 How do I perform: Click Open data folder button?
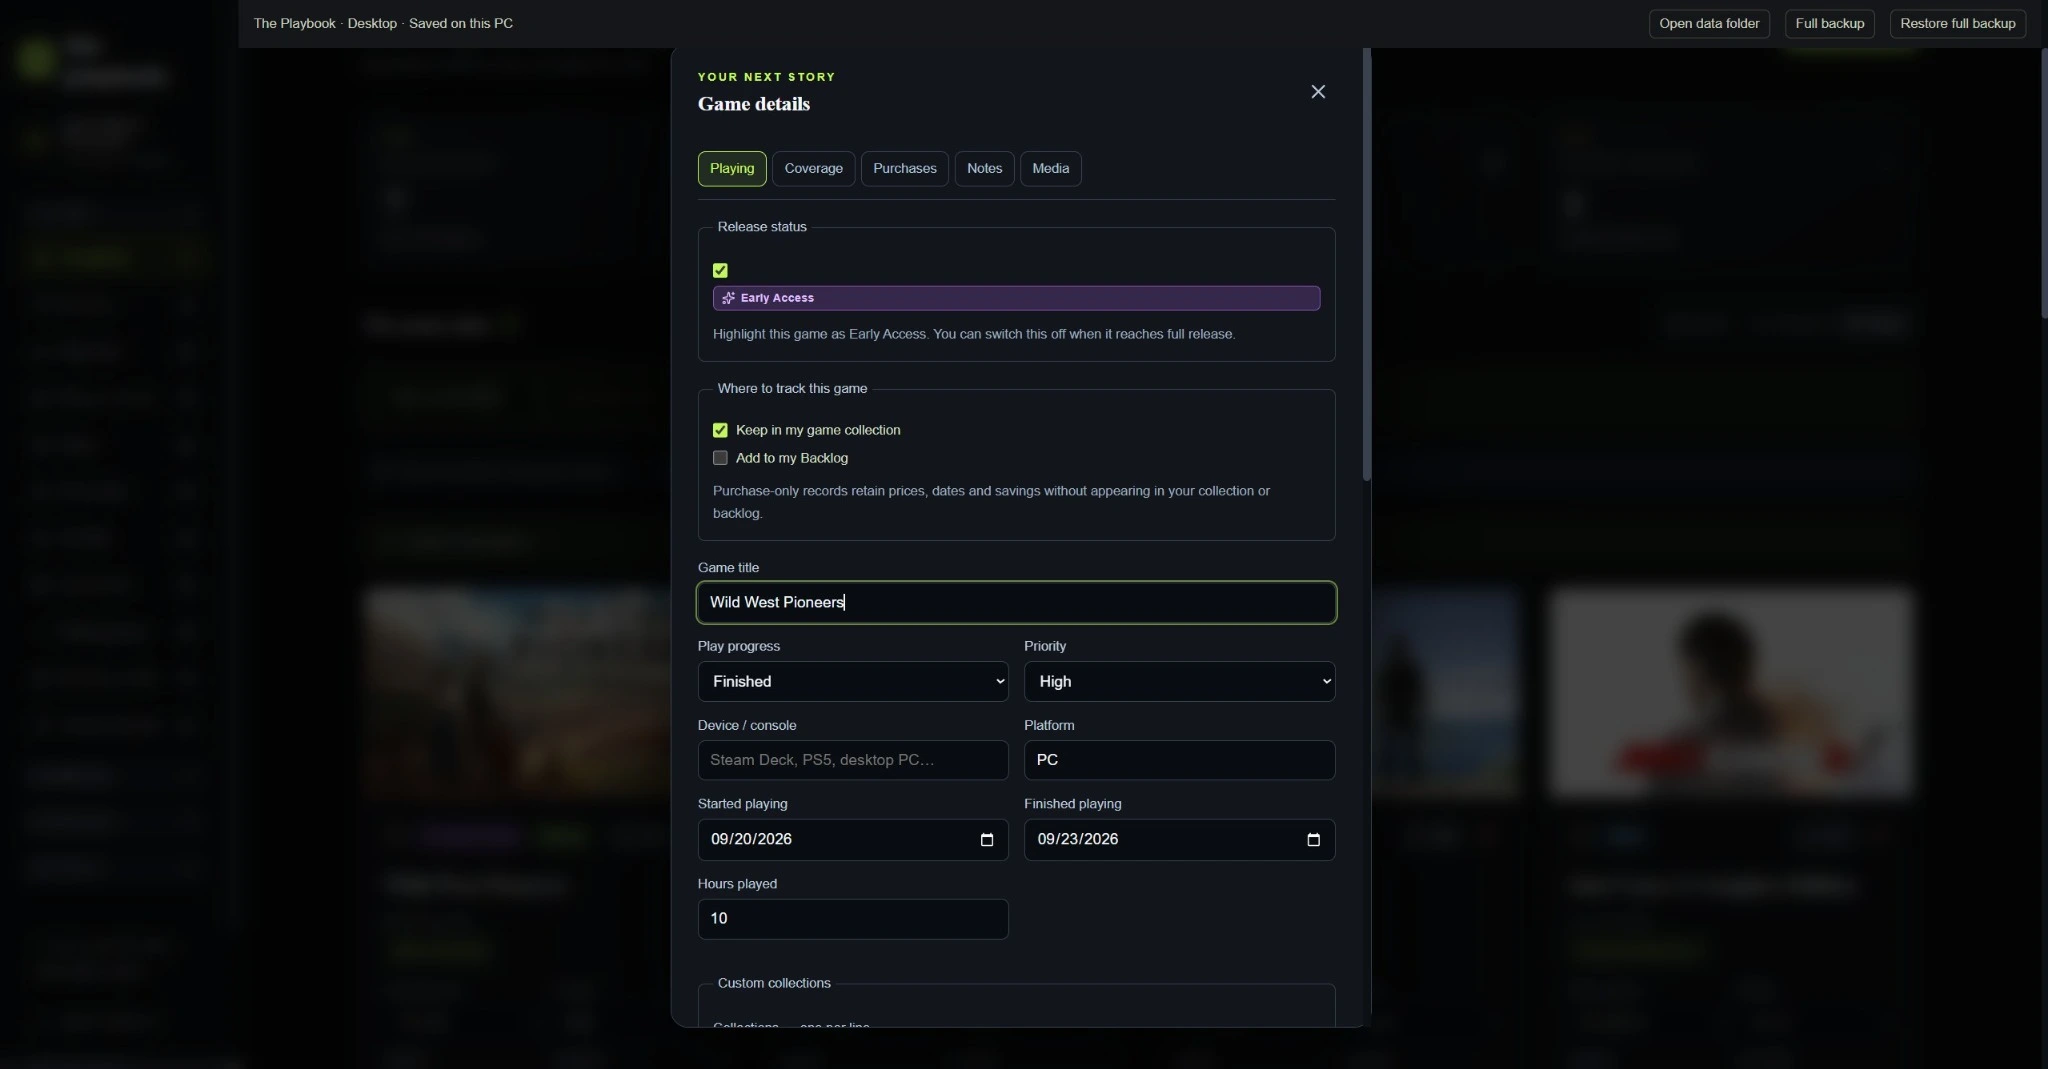click(1709, 24)
